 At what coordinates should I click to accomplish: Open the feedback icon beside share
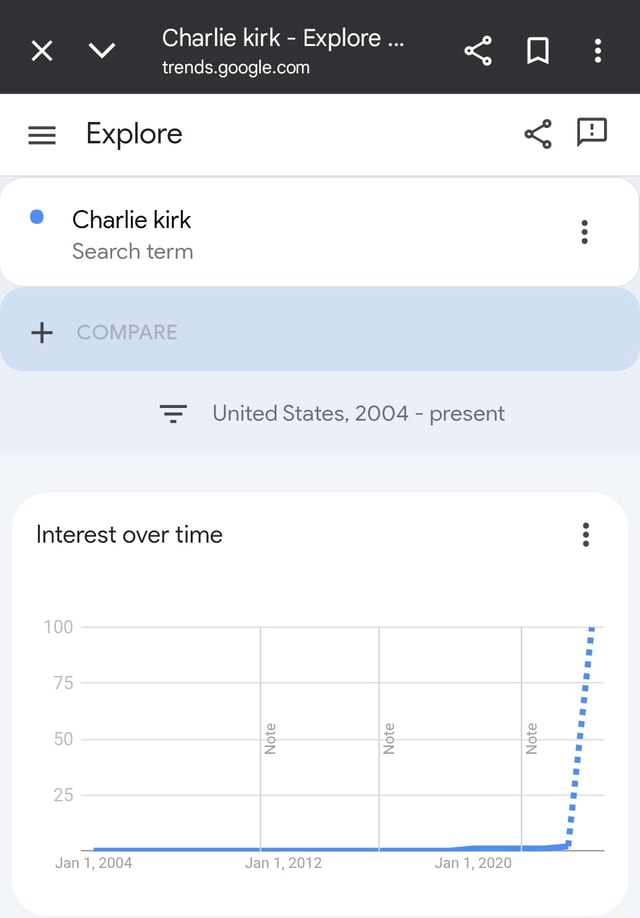(x=591, y=134)
